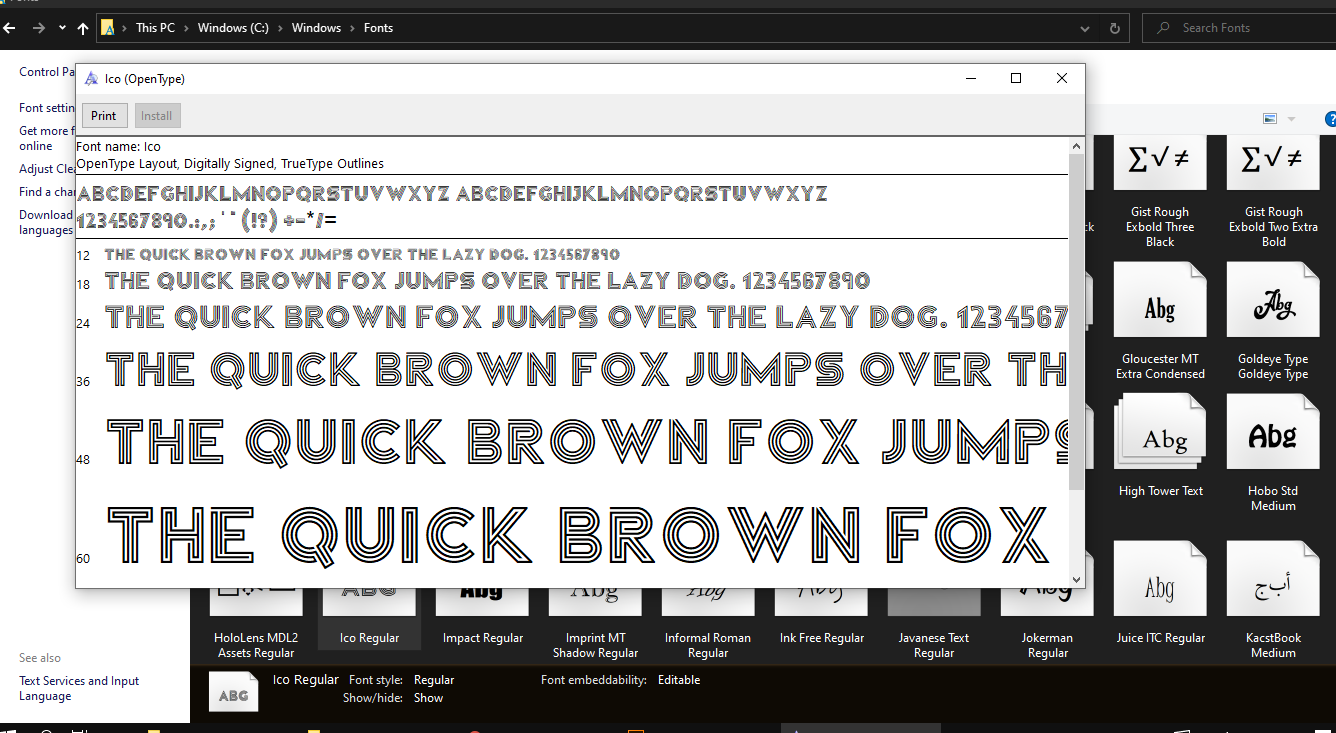The height and width of the screenshot is (733, 1336).
Task: Open the Control Panel Home link
Action: coord(47,72)
